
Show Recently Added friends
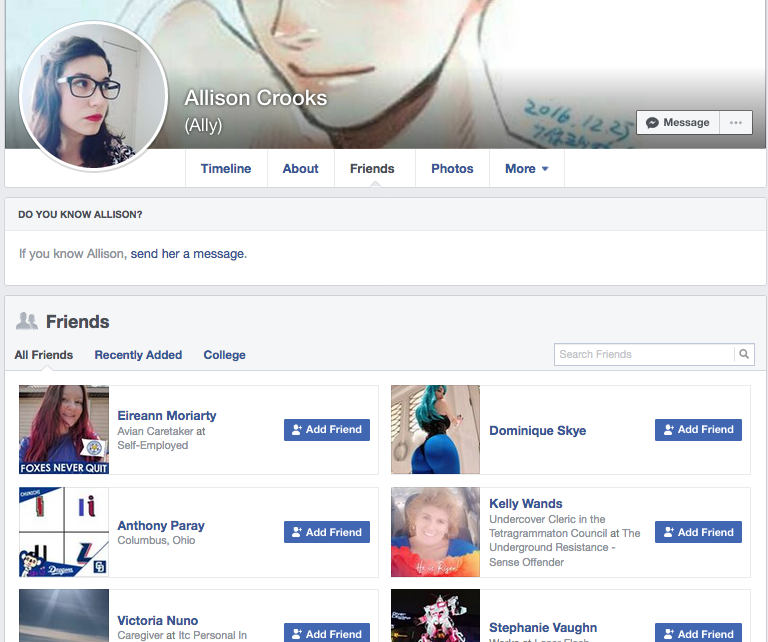tap(138, 355)
